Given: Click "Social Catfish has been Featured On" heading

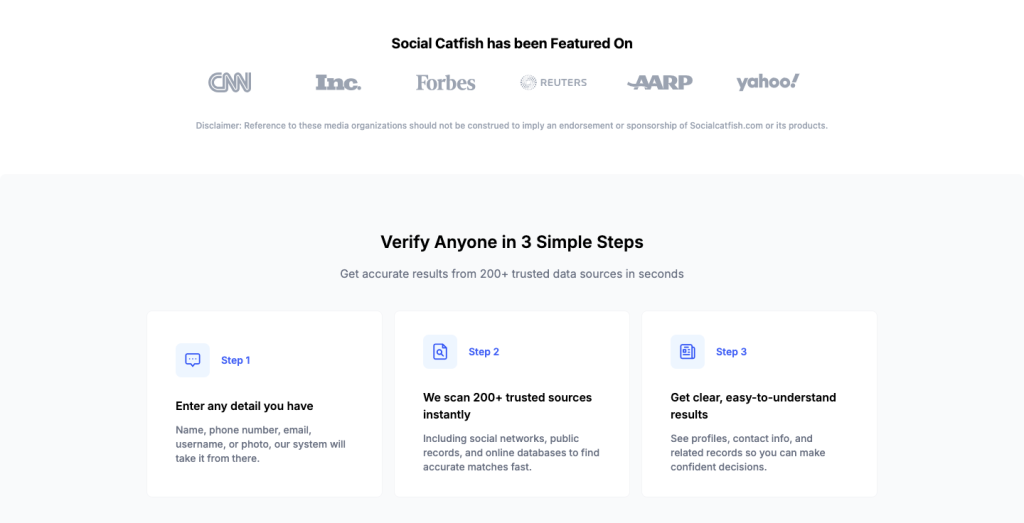Looking at the screenshot, I should [512, 44].
